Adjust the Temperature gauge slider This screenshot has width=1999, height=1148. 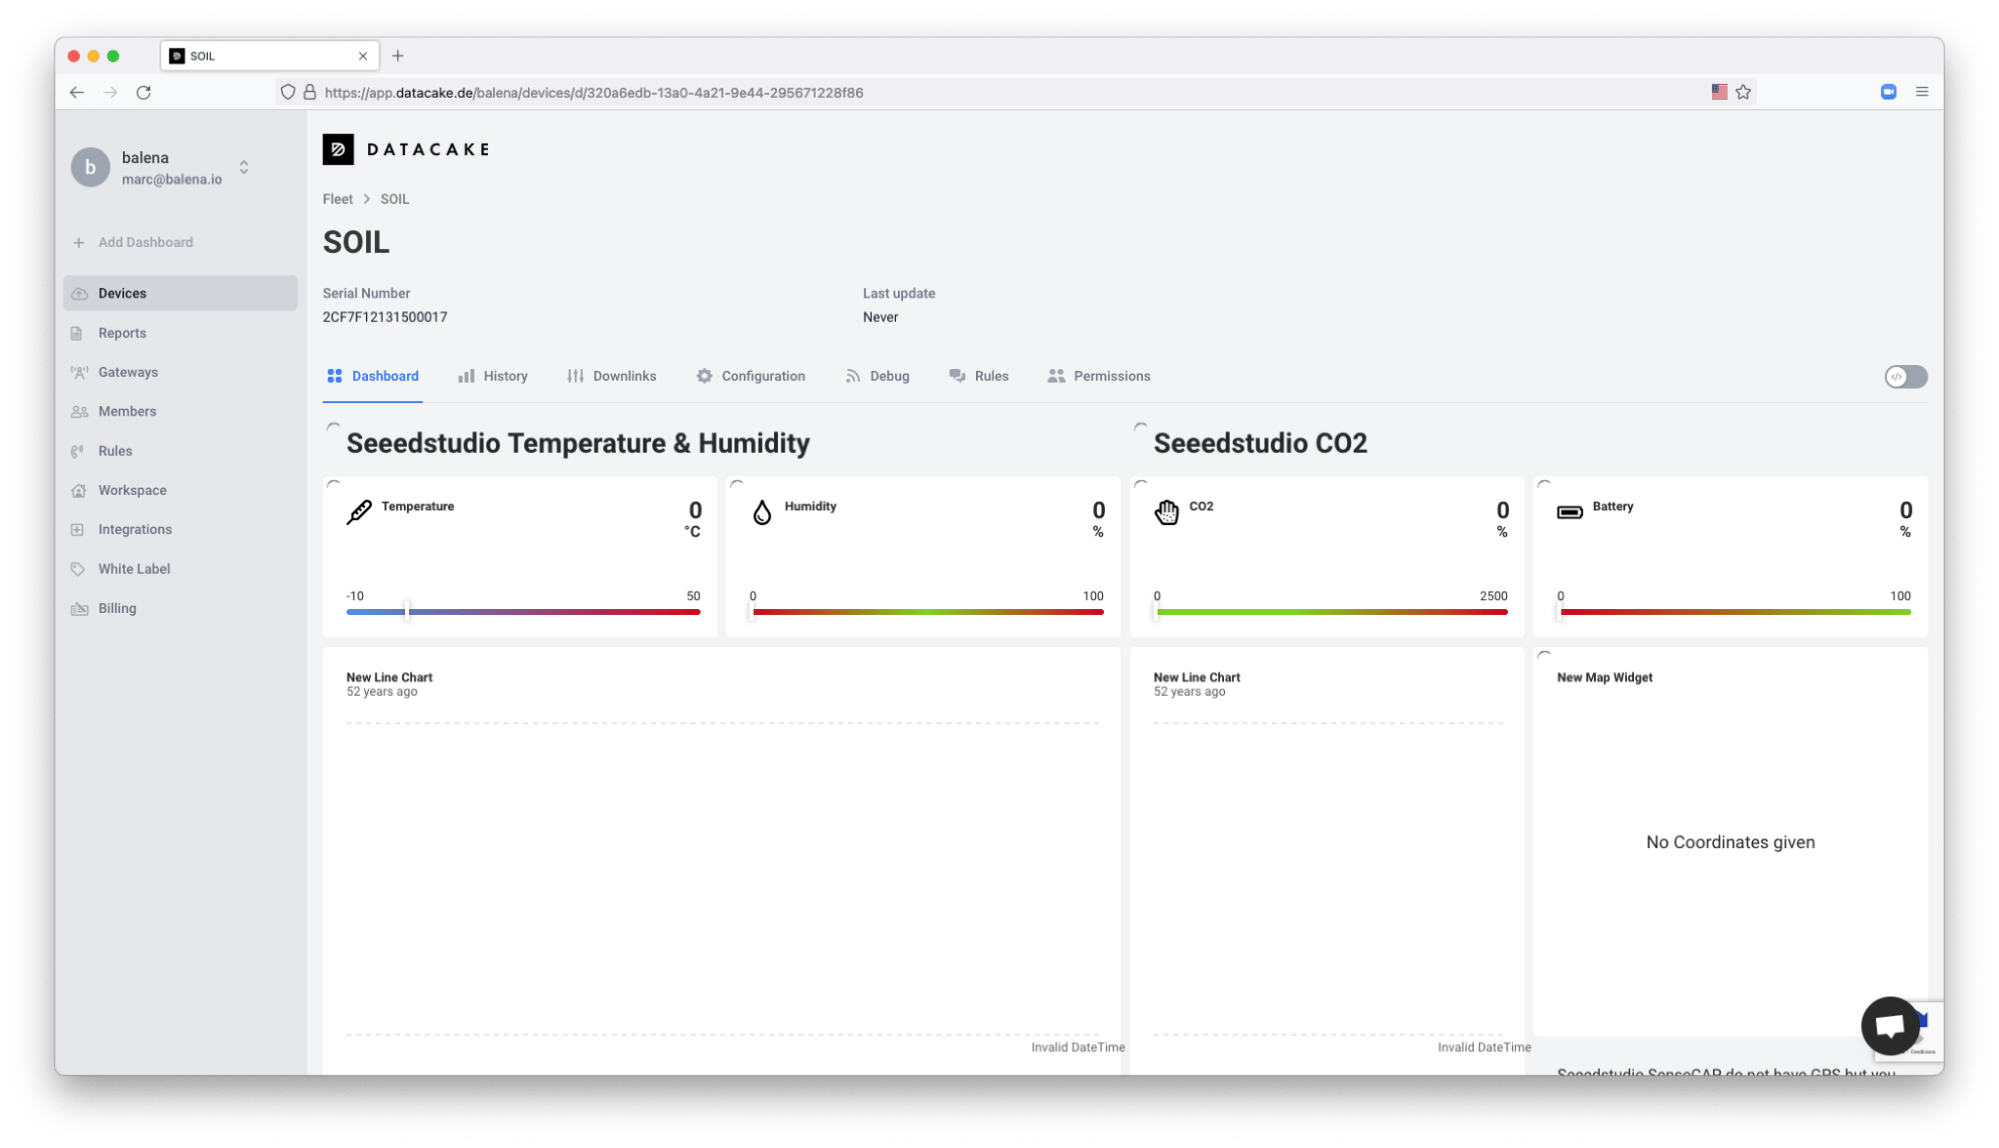[406, 611]
